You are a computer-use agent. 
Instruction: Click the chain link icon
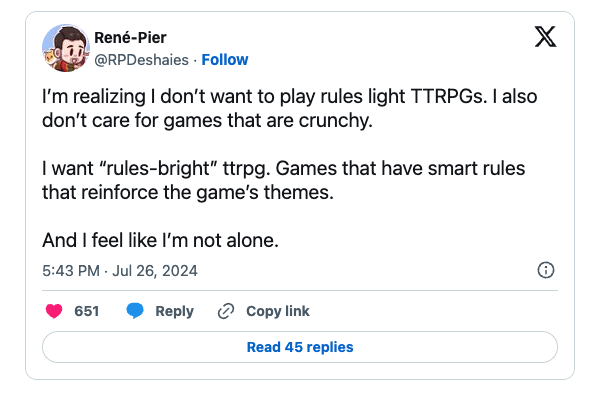point(226,311)
